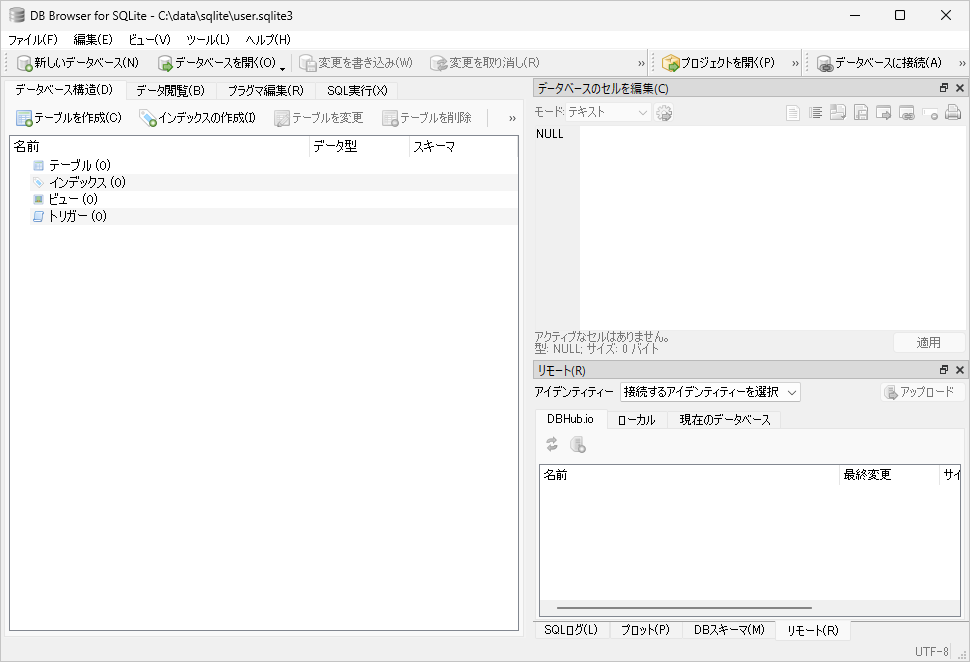Click the データベースに接続 icon
The width and height of the screenshot is (970, 662).
[825, 63]
